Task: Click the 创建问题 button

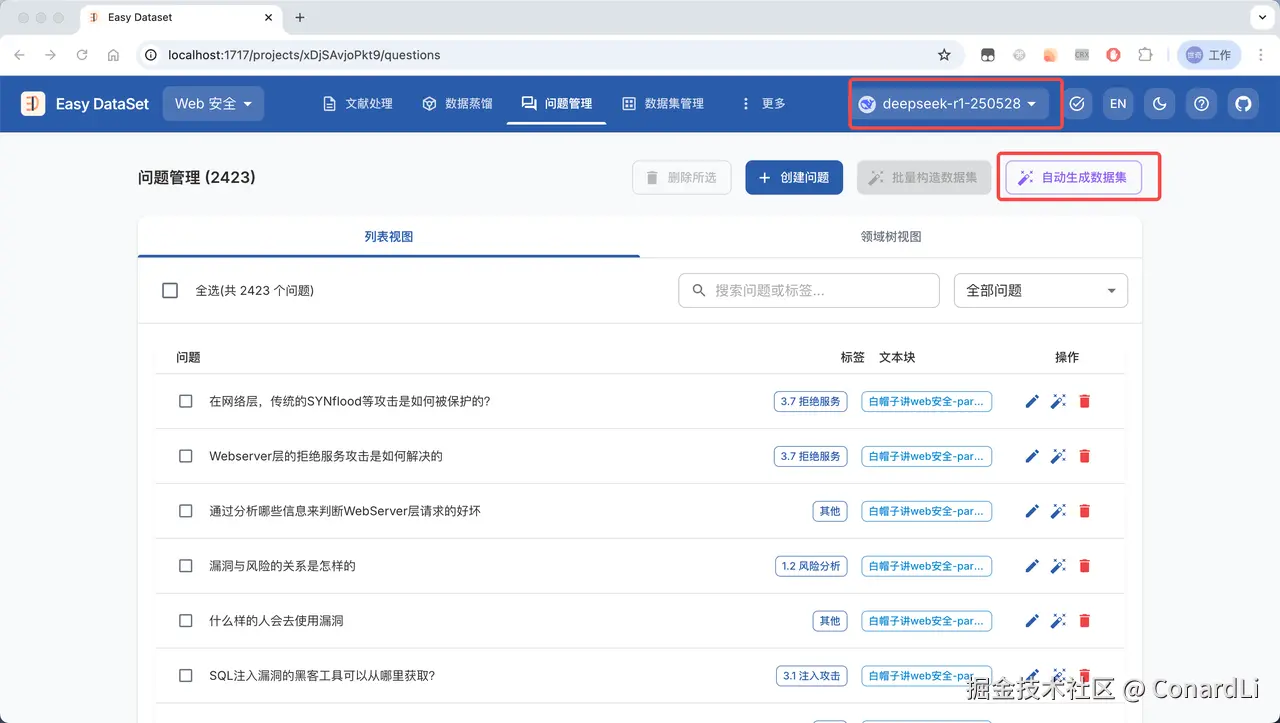Action: click(x=794, y=177)
